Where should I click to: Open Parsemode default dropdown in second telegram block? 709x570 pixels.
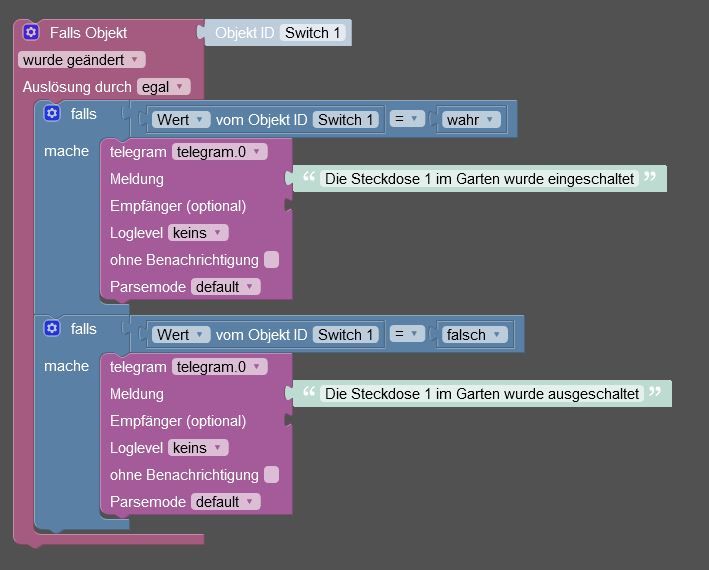pos(225,502)
